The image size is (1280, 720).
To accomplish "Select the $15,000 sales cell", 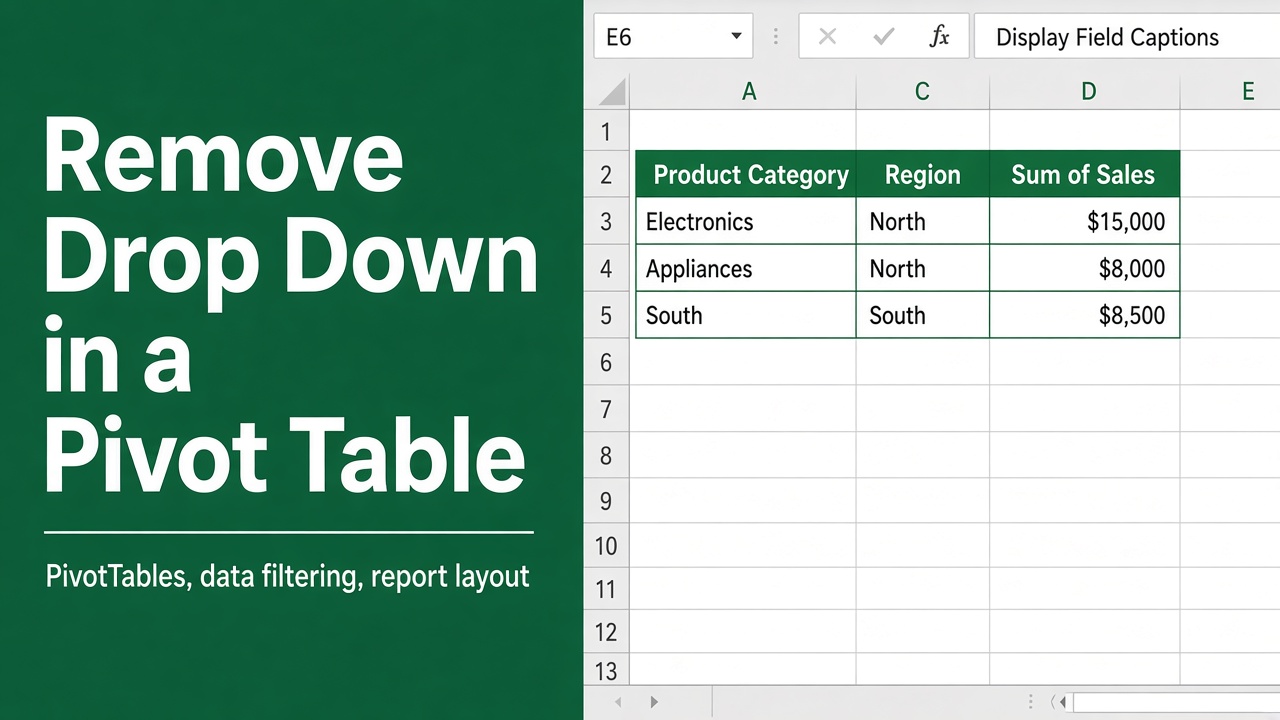I will 1085,221.
